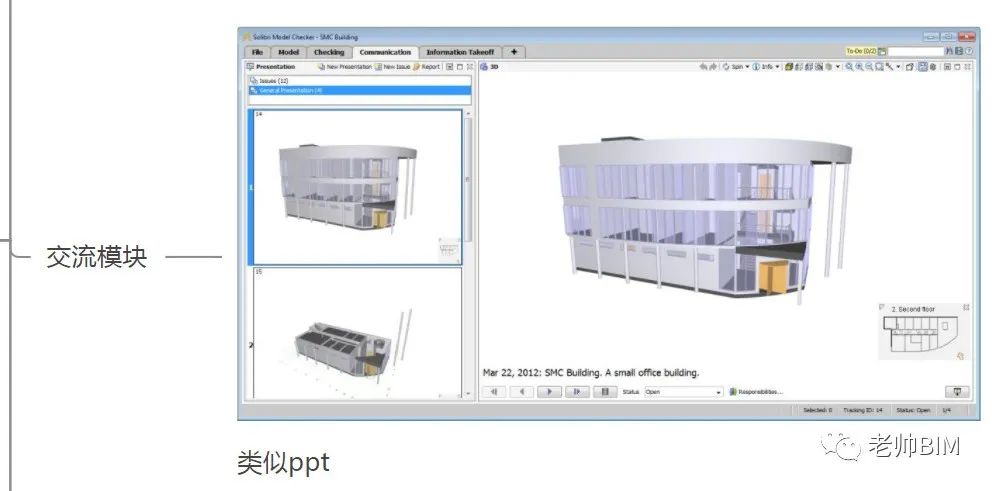Screen dimensions: 994x491
Task: Select Issues (12) list row
Action: (x=359, y=80)
